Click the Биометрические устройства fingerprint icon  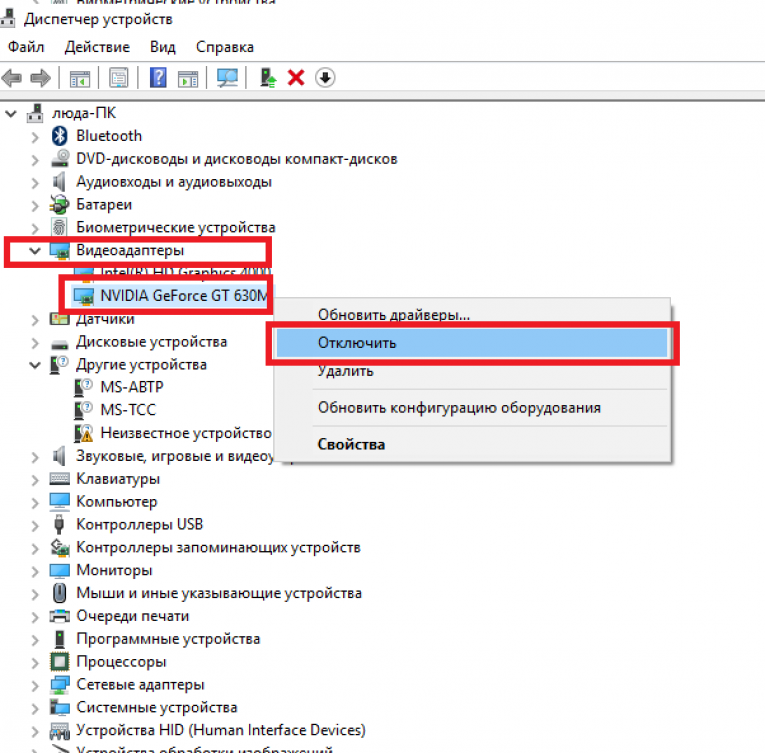[x=59, y=227]
